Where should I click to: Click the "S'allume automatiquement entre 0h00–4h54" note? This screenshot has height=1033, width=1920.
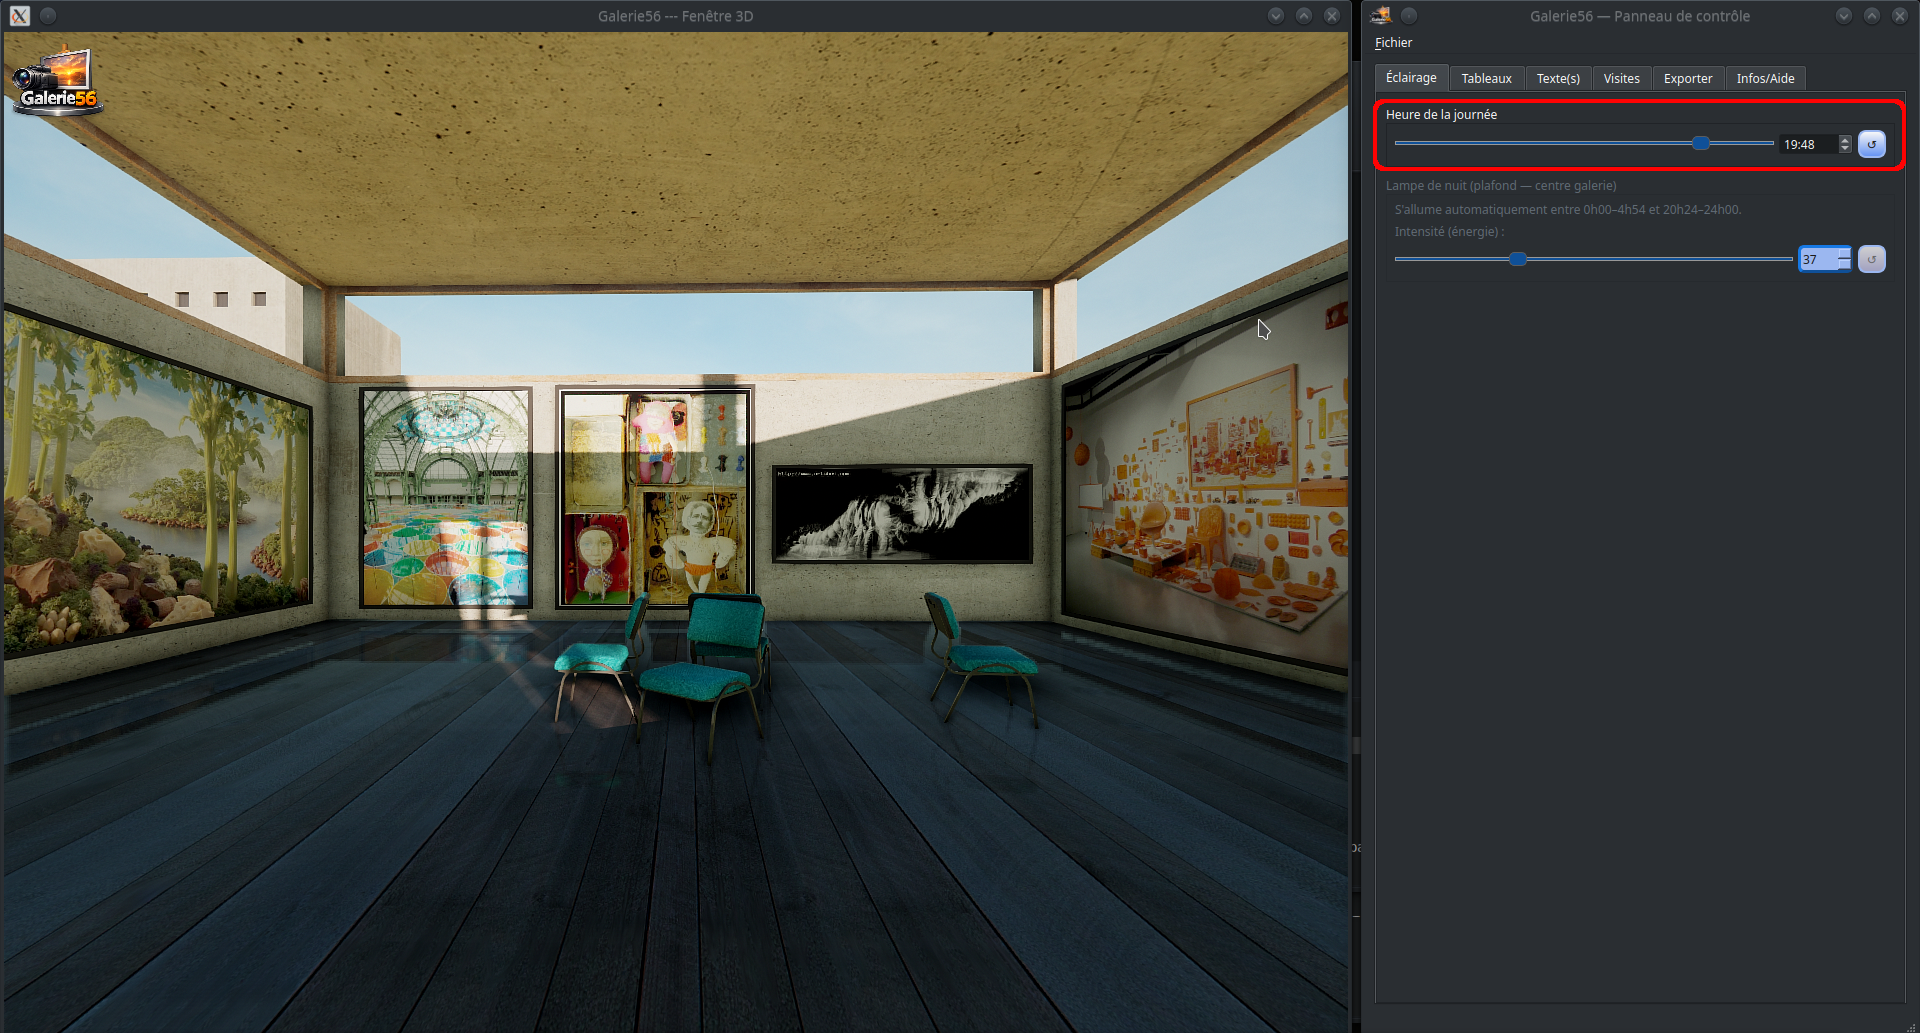1567,210
